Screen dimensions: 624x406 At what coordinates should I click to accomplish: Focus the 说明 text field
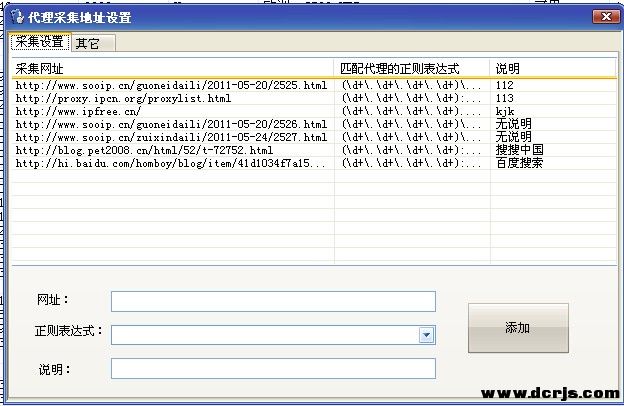pyautogui.click(x=273, y=369)
